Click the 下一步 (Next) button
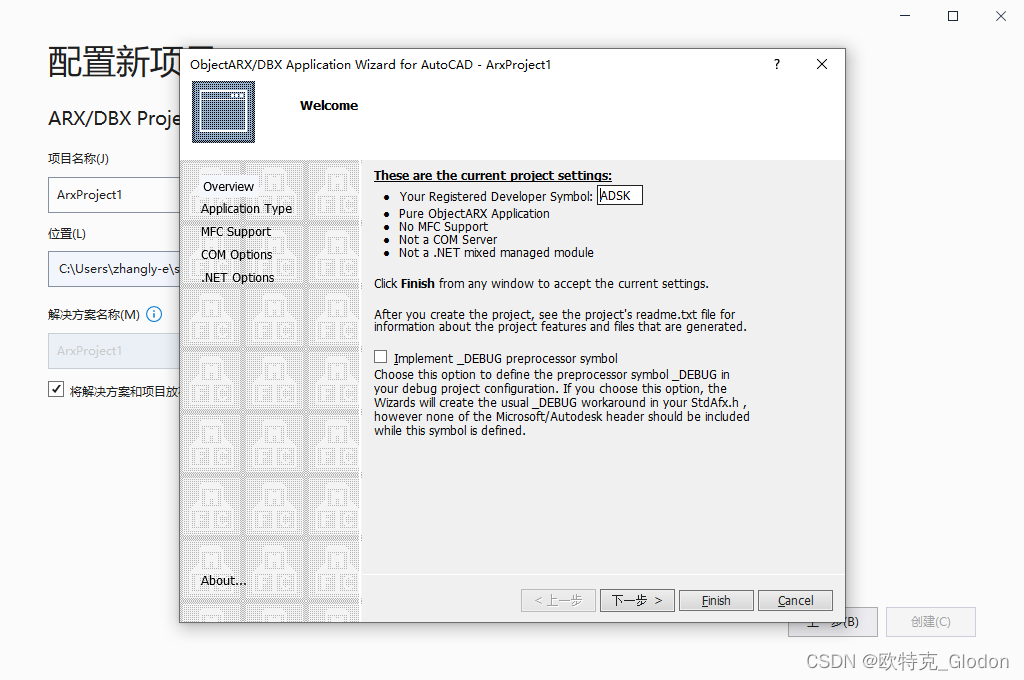Screen dimensions: 1024x680 [637, 600]
